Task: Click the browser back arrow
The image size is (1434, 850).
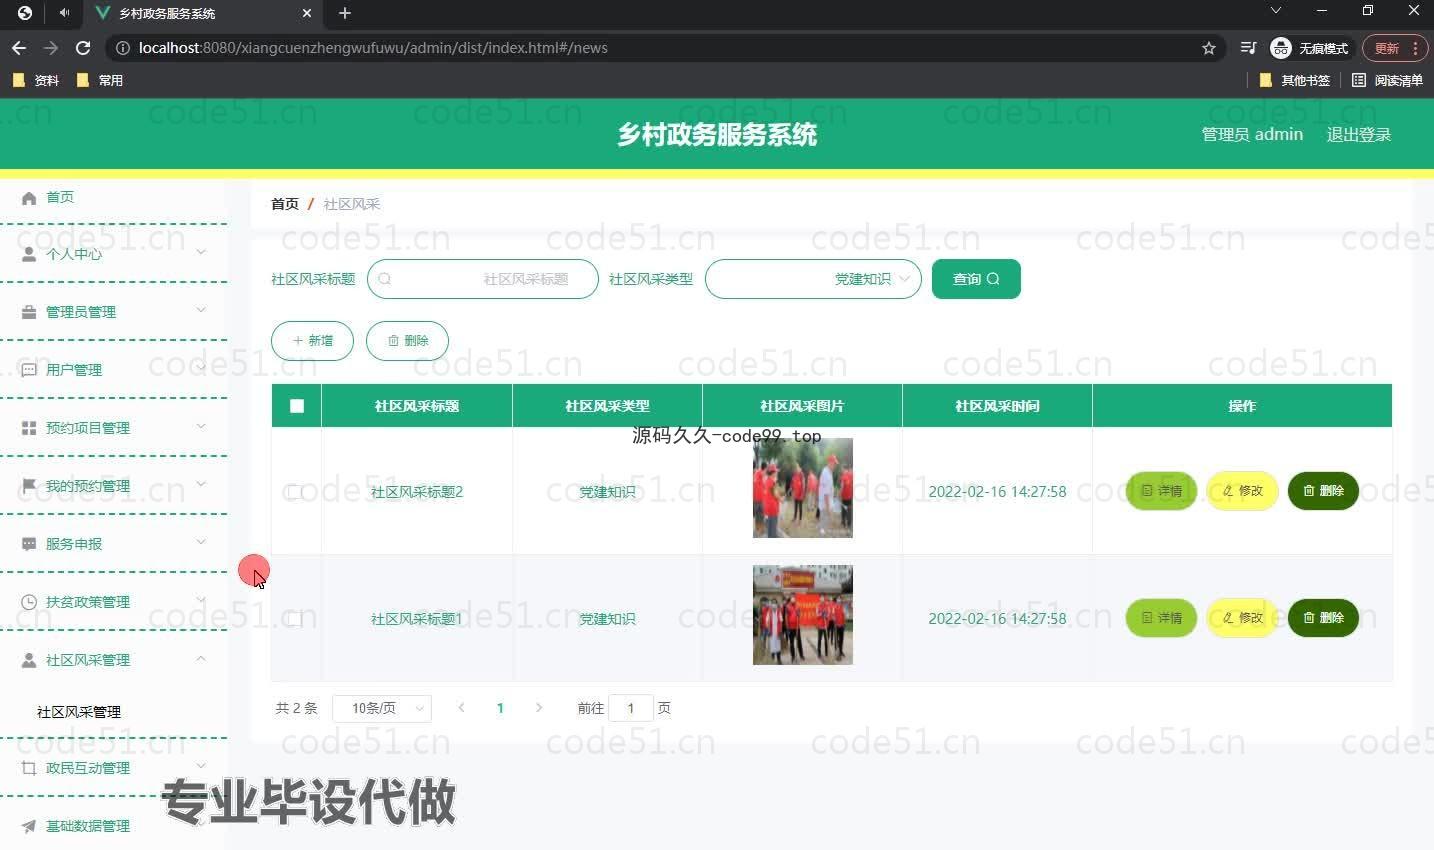Action: tap(19, 48)
